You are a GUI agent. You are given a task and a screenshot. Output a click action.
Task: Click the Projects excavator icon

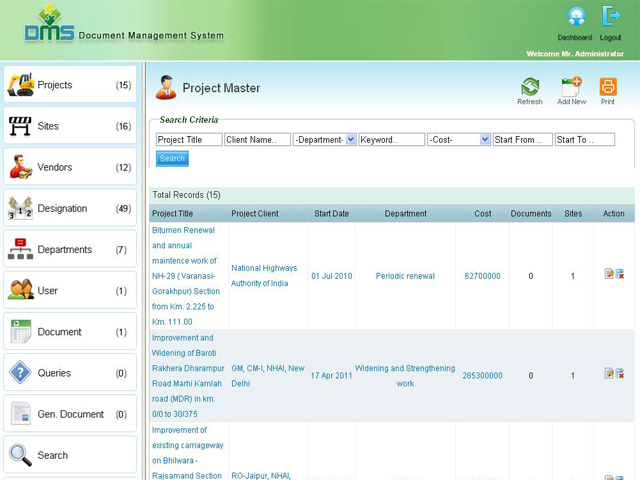click(x=20, y=85)
